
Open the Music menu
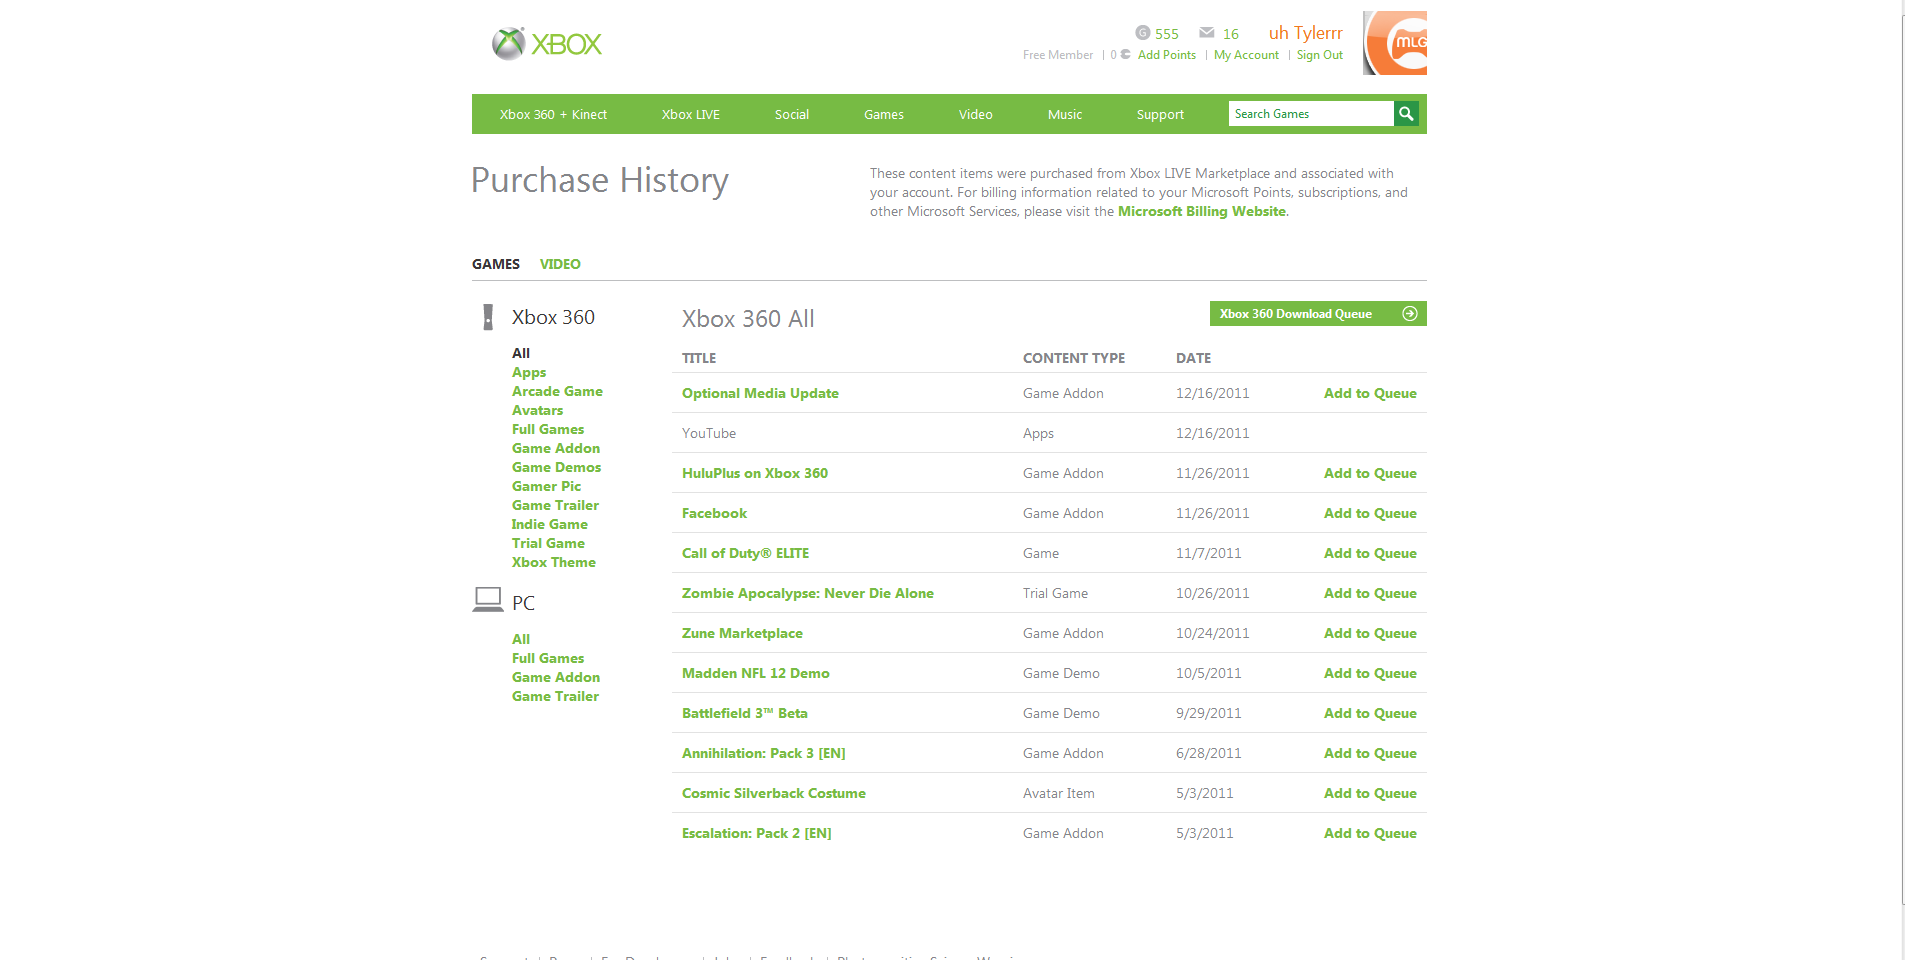(1065, 115)
